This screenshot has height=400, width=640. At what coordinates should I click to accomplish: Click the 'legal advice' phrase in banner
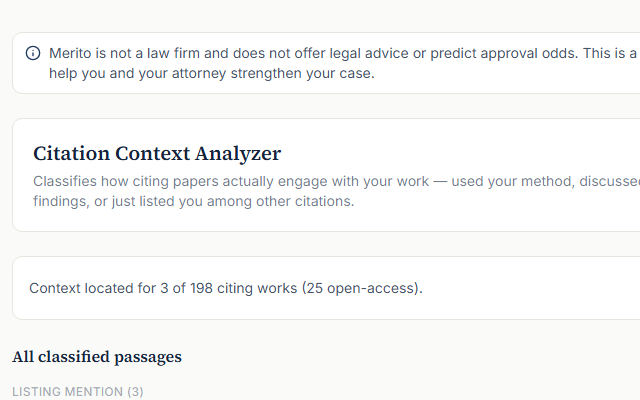click(369, 53)
